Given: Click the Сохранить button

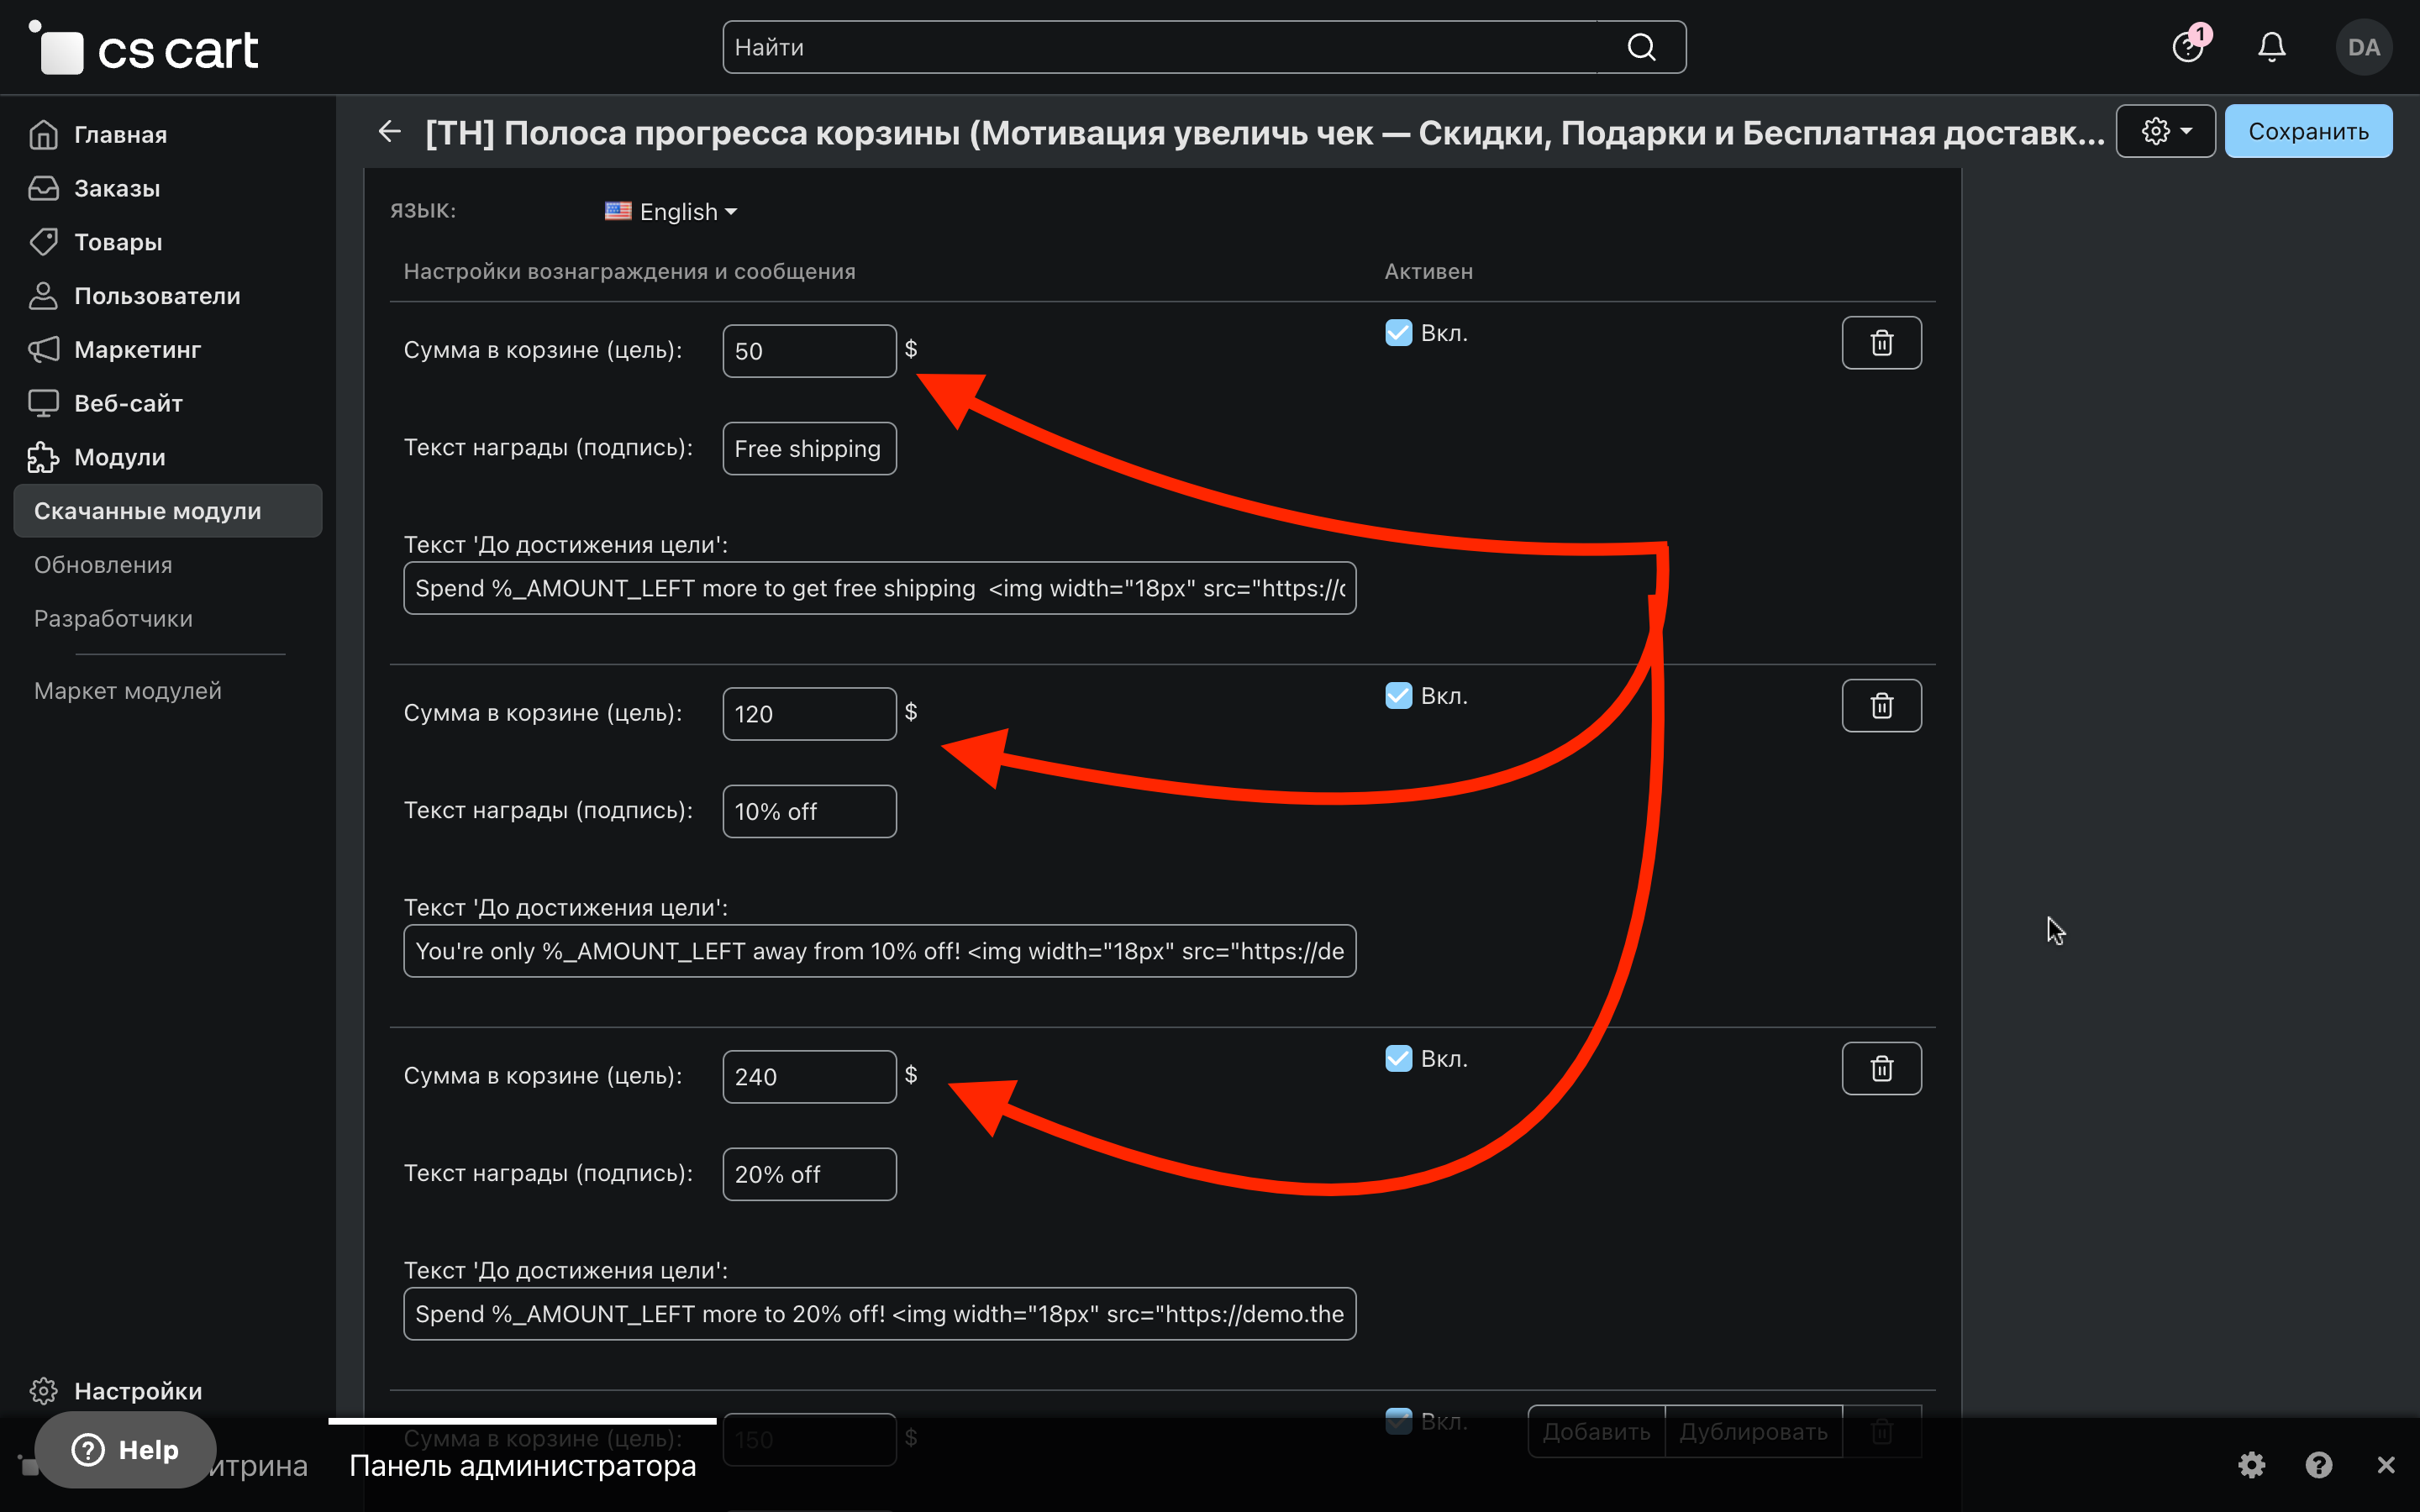Looking at the screenshot, I should click(2308, 131).
